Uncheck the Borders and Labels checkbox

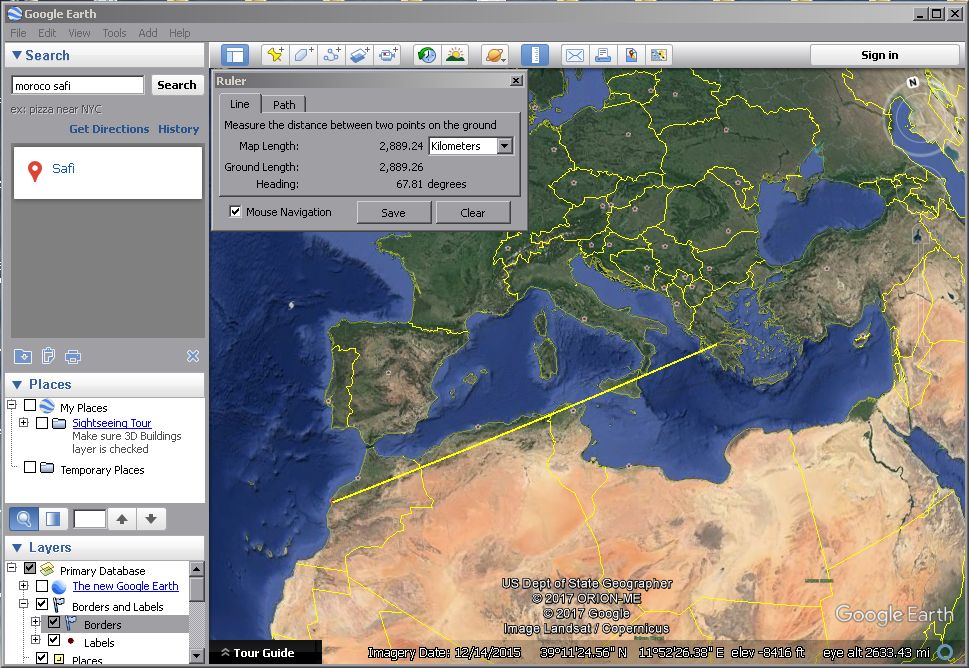coord(42,604)
